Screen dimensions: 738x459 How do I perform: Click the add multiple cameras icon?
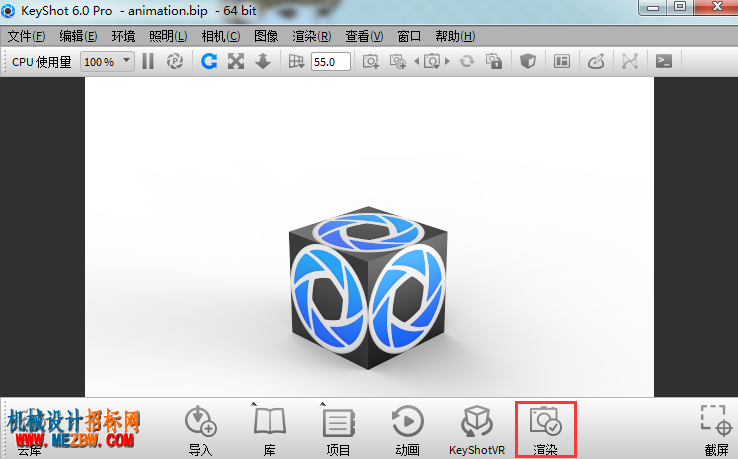(398, 61)
